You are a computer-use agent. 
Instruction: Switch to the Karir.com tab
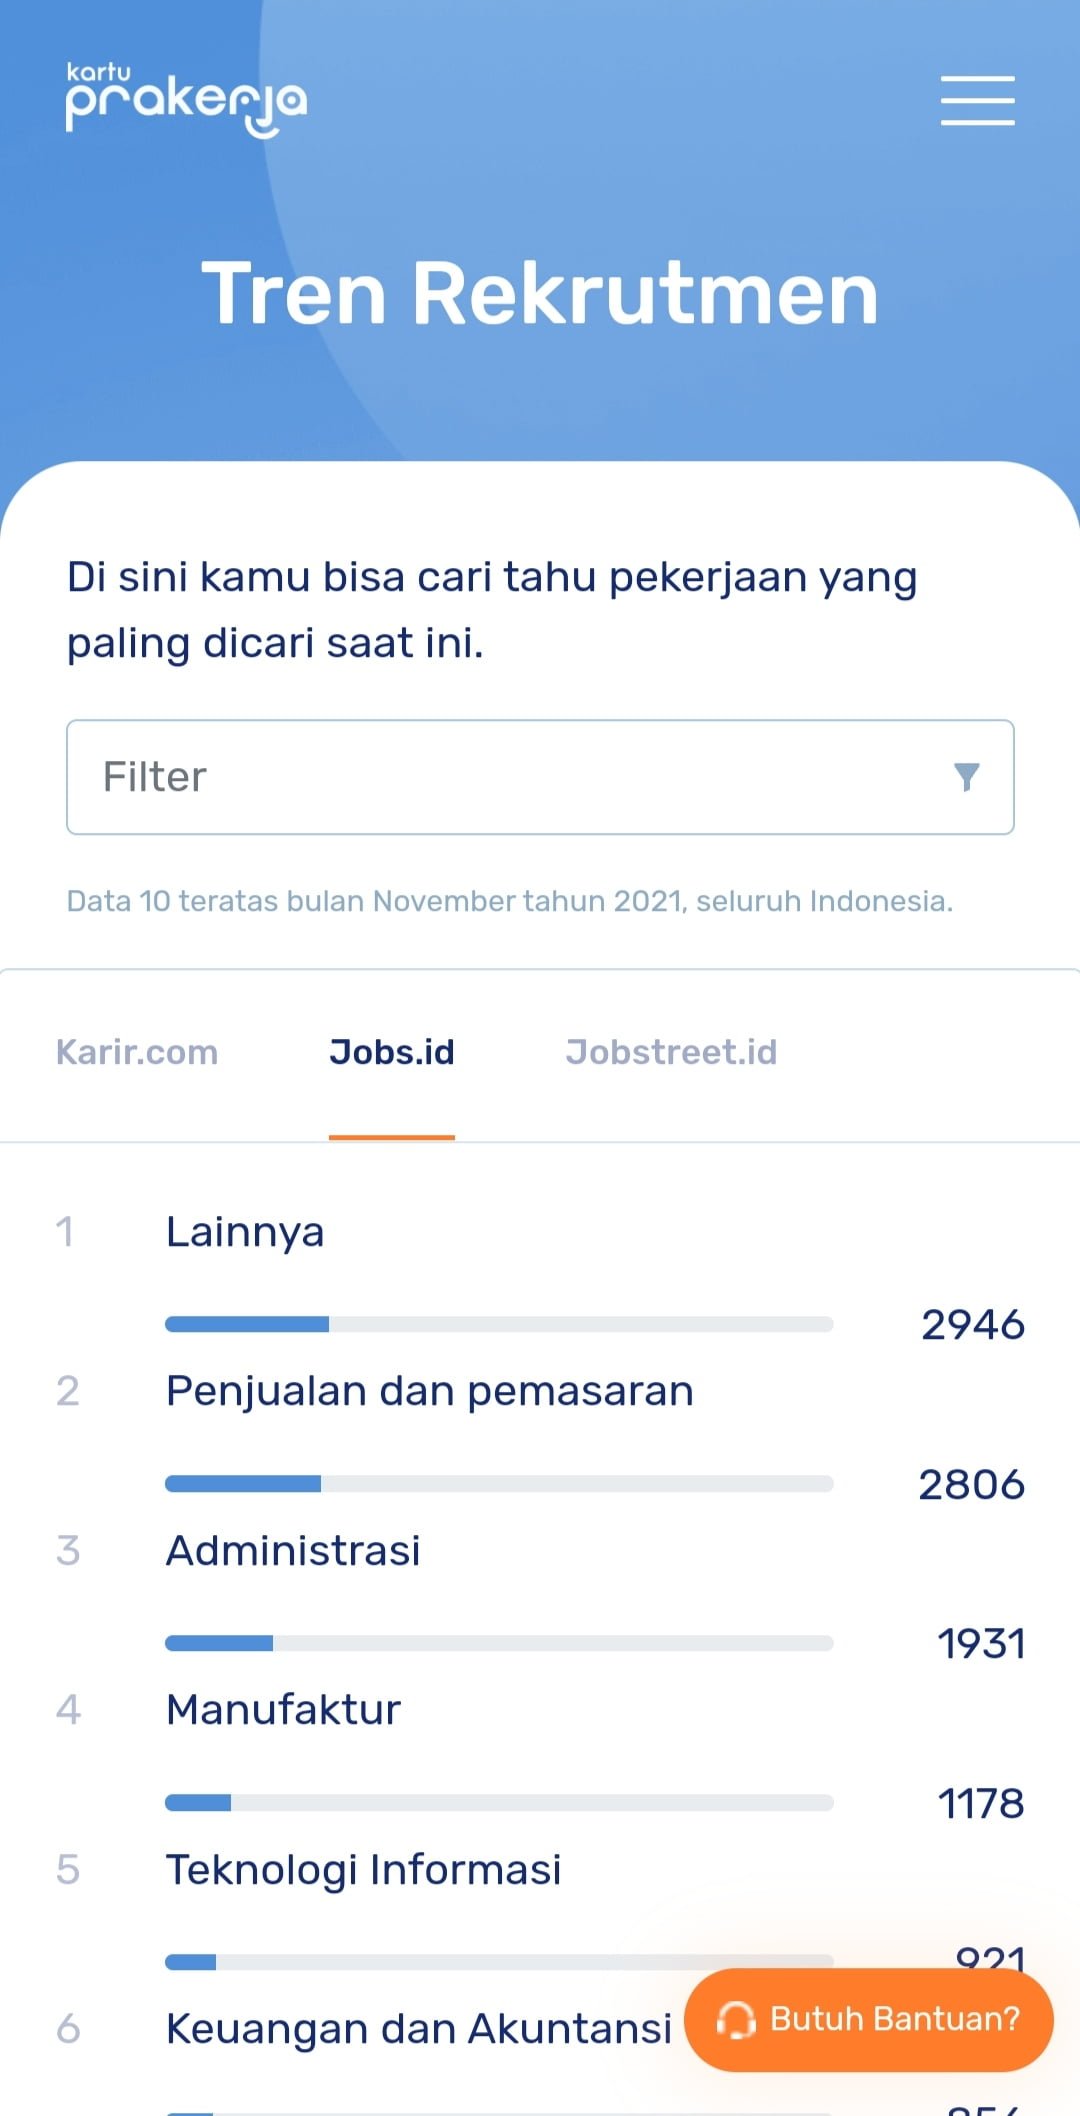(x=137, y=1052)
